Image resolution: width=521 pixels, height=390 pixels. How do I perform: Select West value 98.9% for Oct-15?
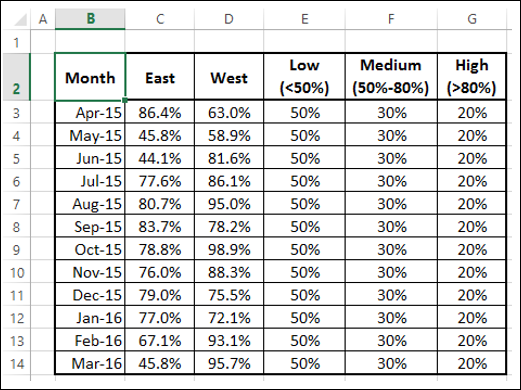[229, 249]
